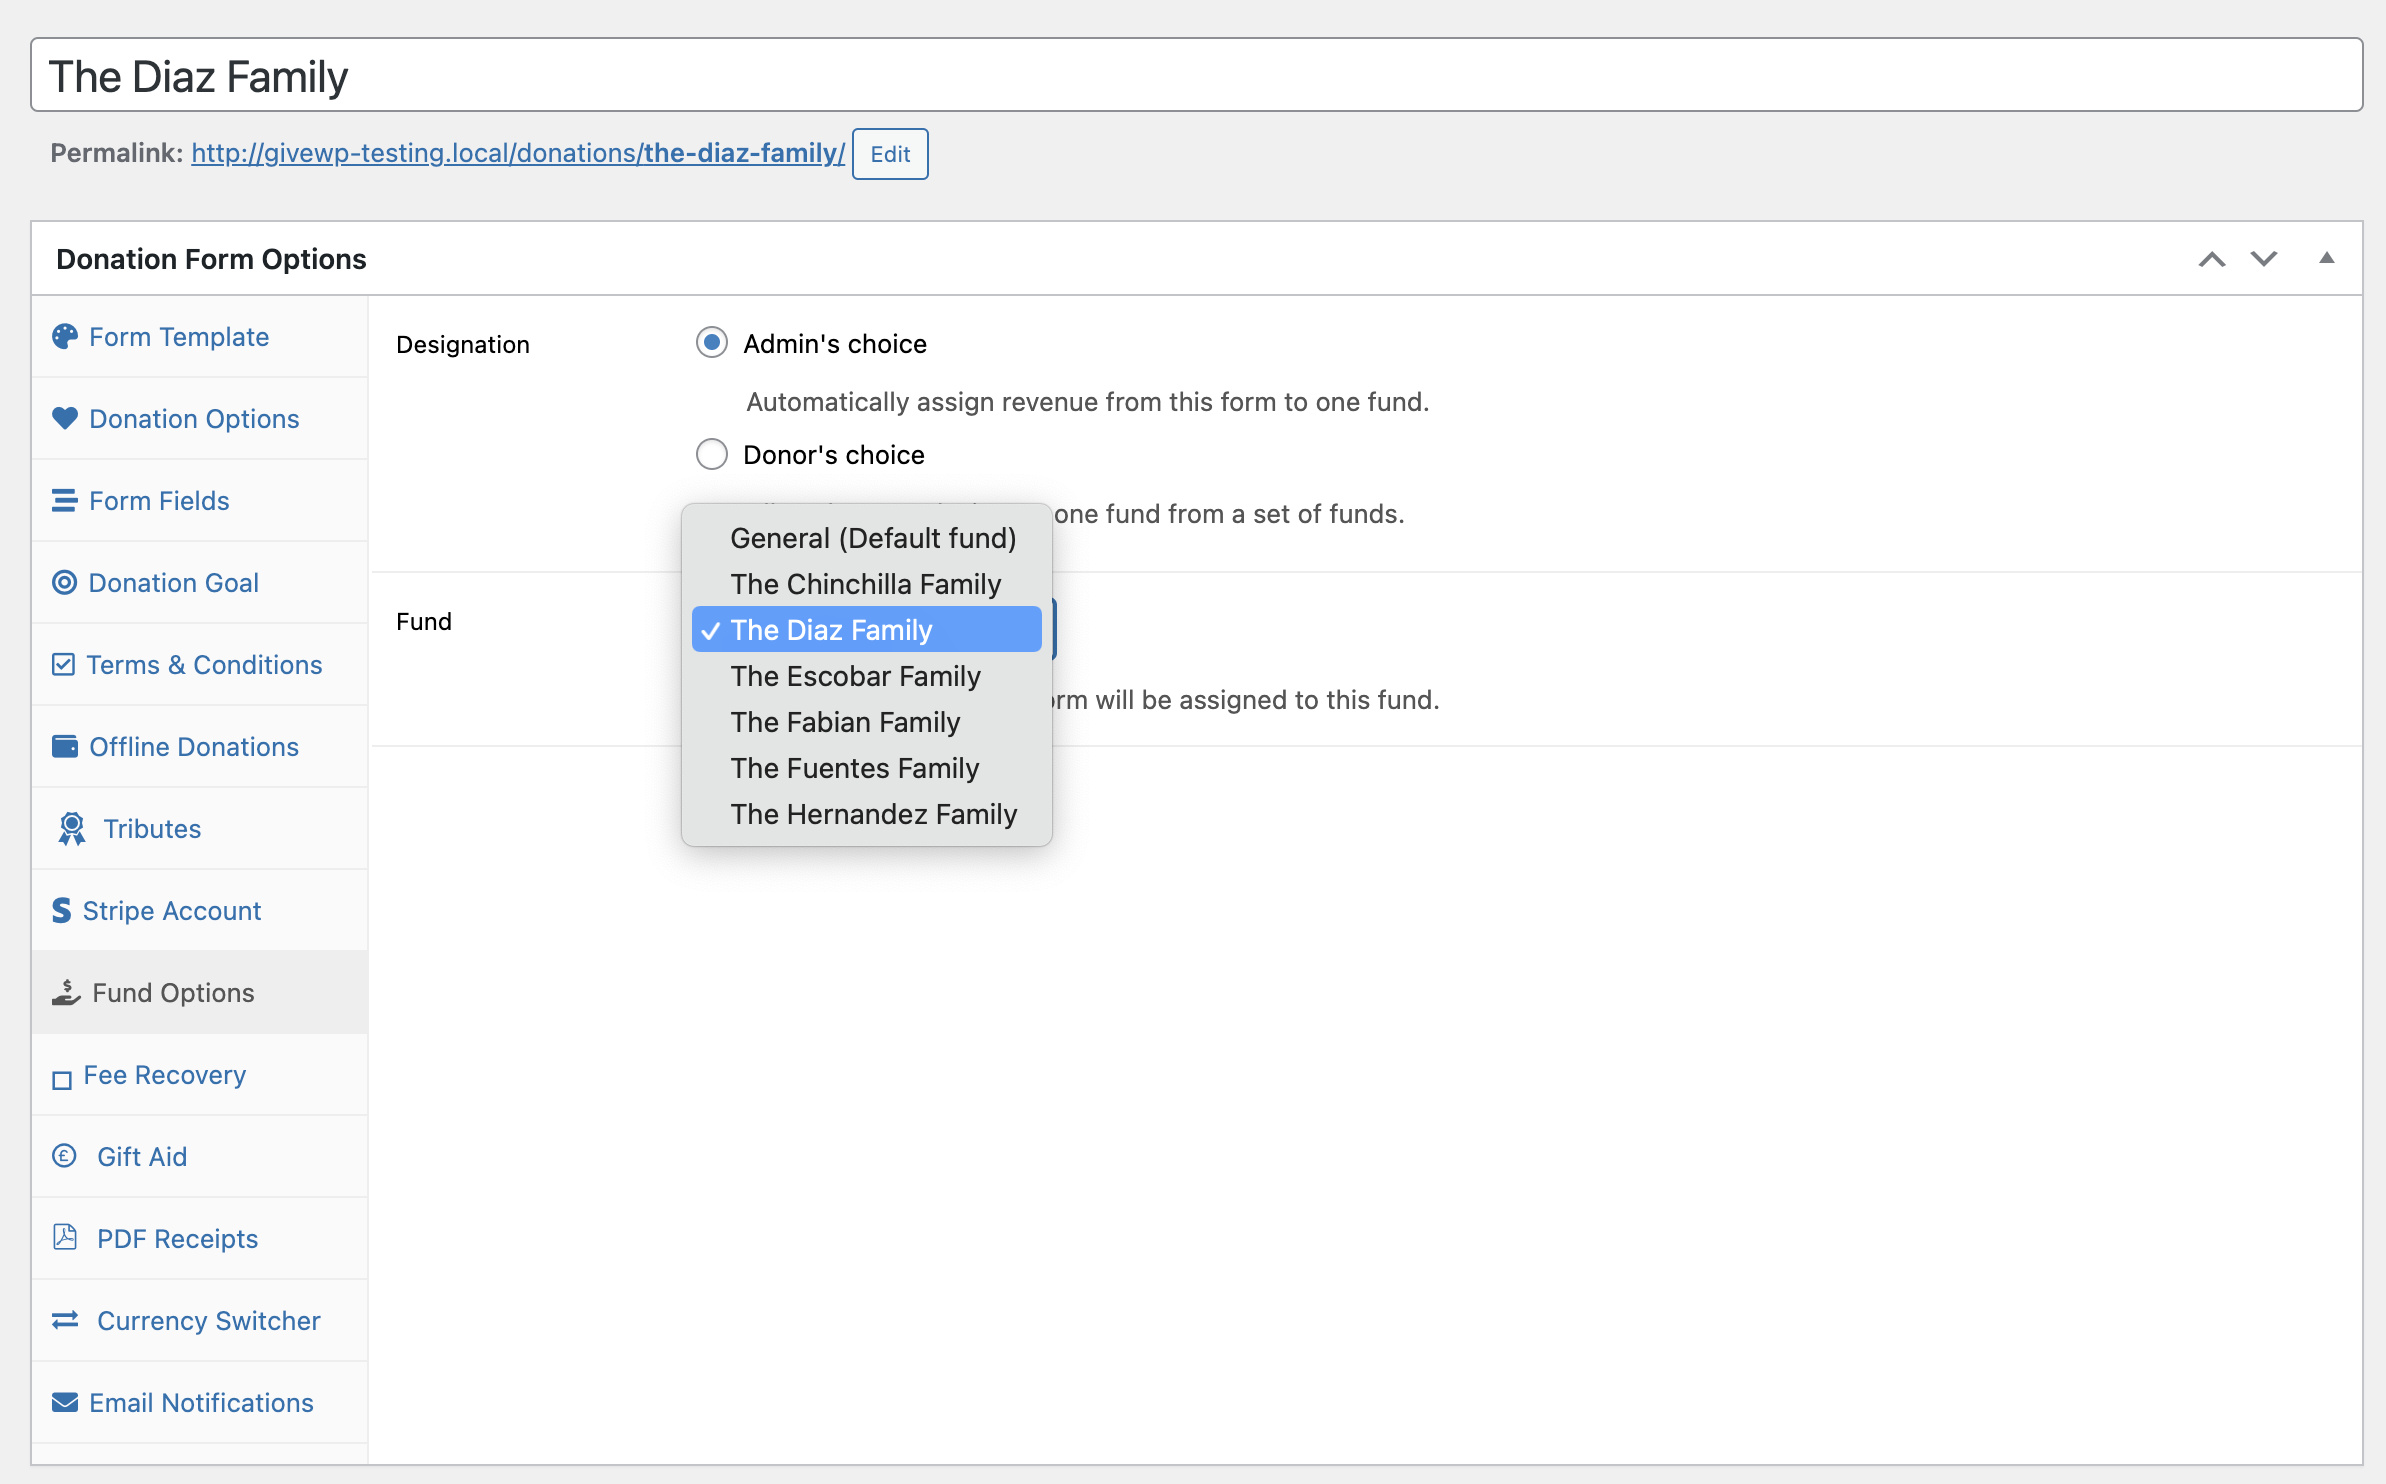Click the Donation Form Options heading
The height and width of the screenshot is (1484, 2386).
click(x=211, y=259)
